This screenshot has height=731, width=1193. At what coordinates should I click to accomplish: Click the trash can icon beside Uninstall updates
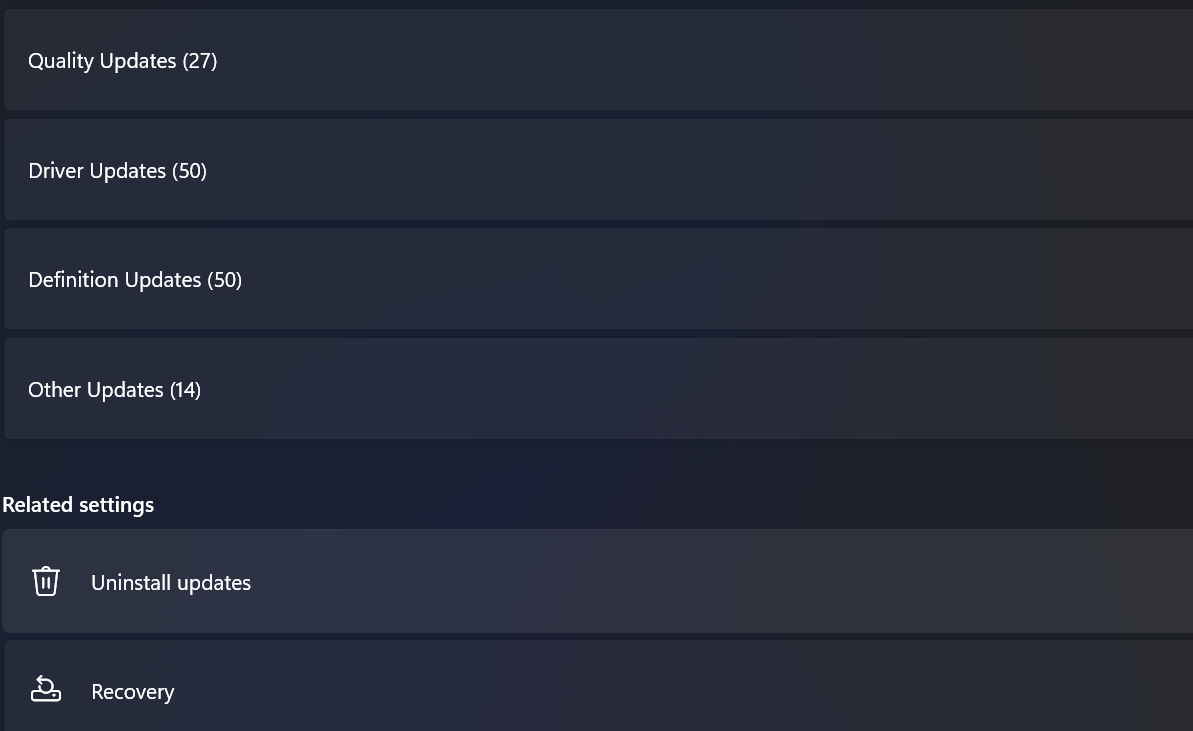(46, 582)
